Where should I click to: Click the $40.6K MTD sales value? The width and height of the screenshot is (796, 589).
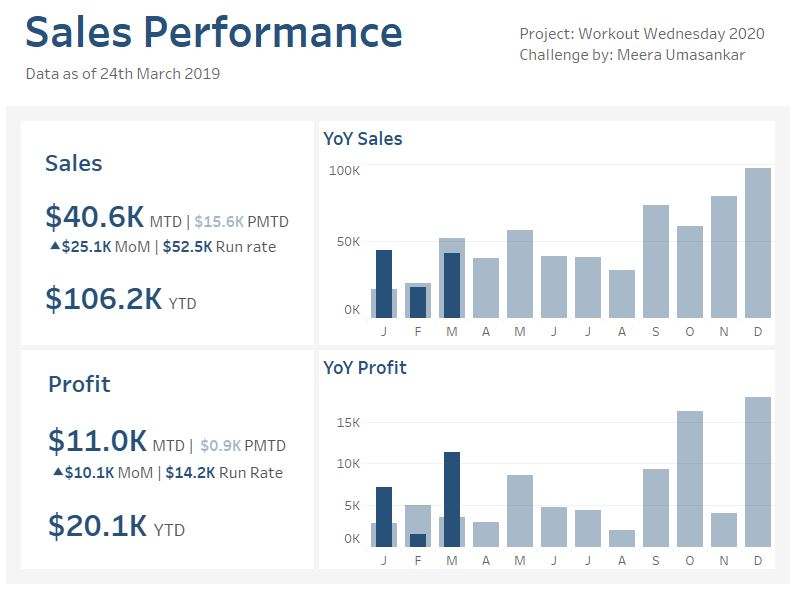[95, 217]
